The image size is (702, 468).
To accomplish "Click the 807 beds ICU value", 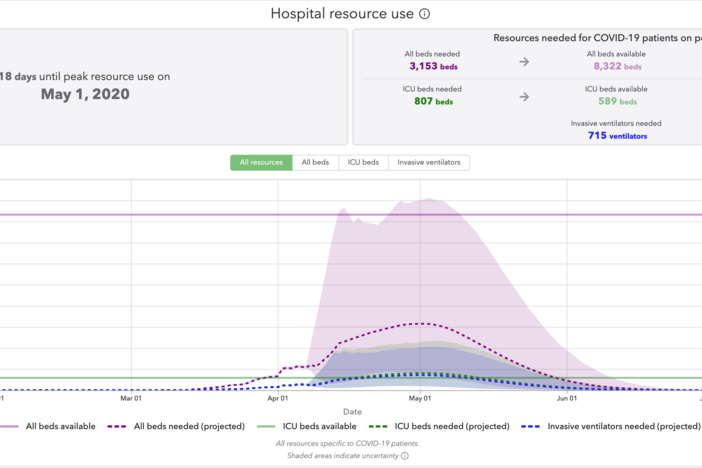I will [433, 101].
